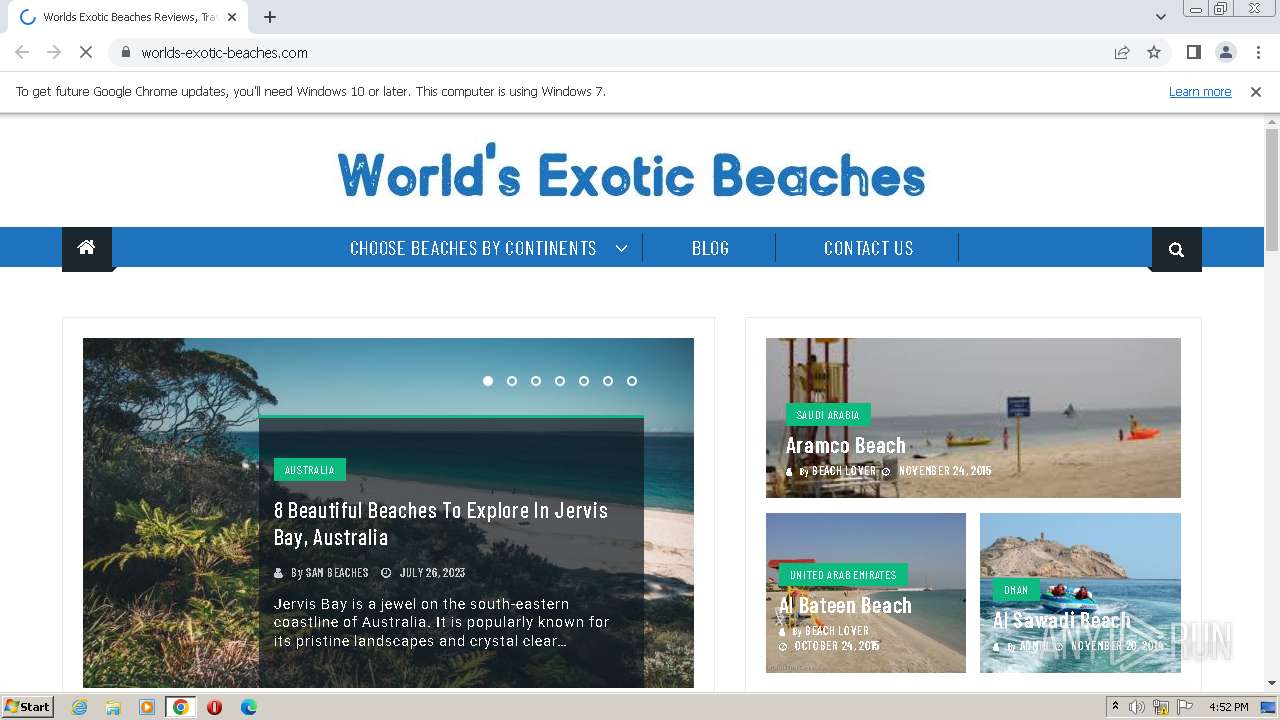
Task: Bookmark this page with the star icon
Action: (x=1154, y=52)
